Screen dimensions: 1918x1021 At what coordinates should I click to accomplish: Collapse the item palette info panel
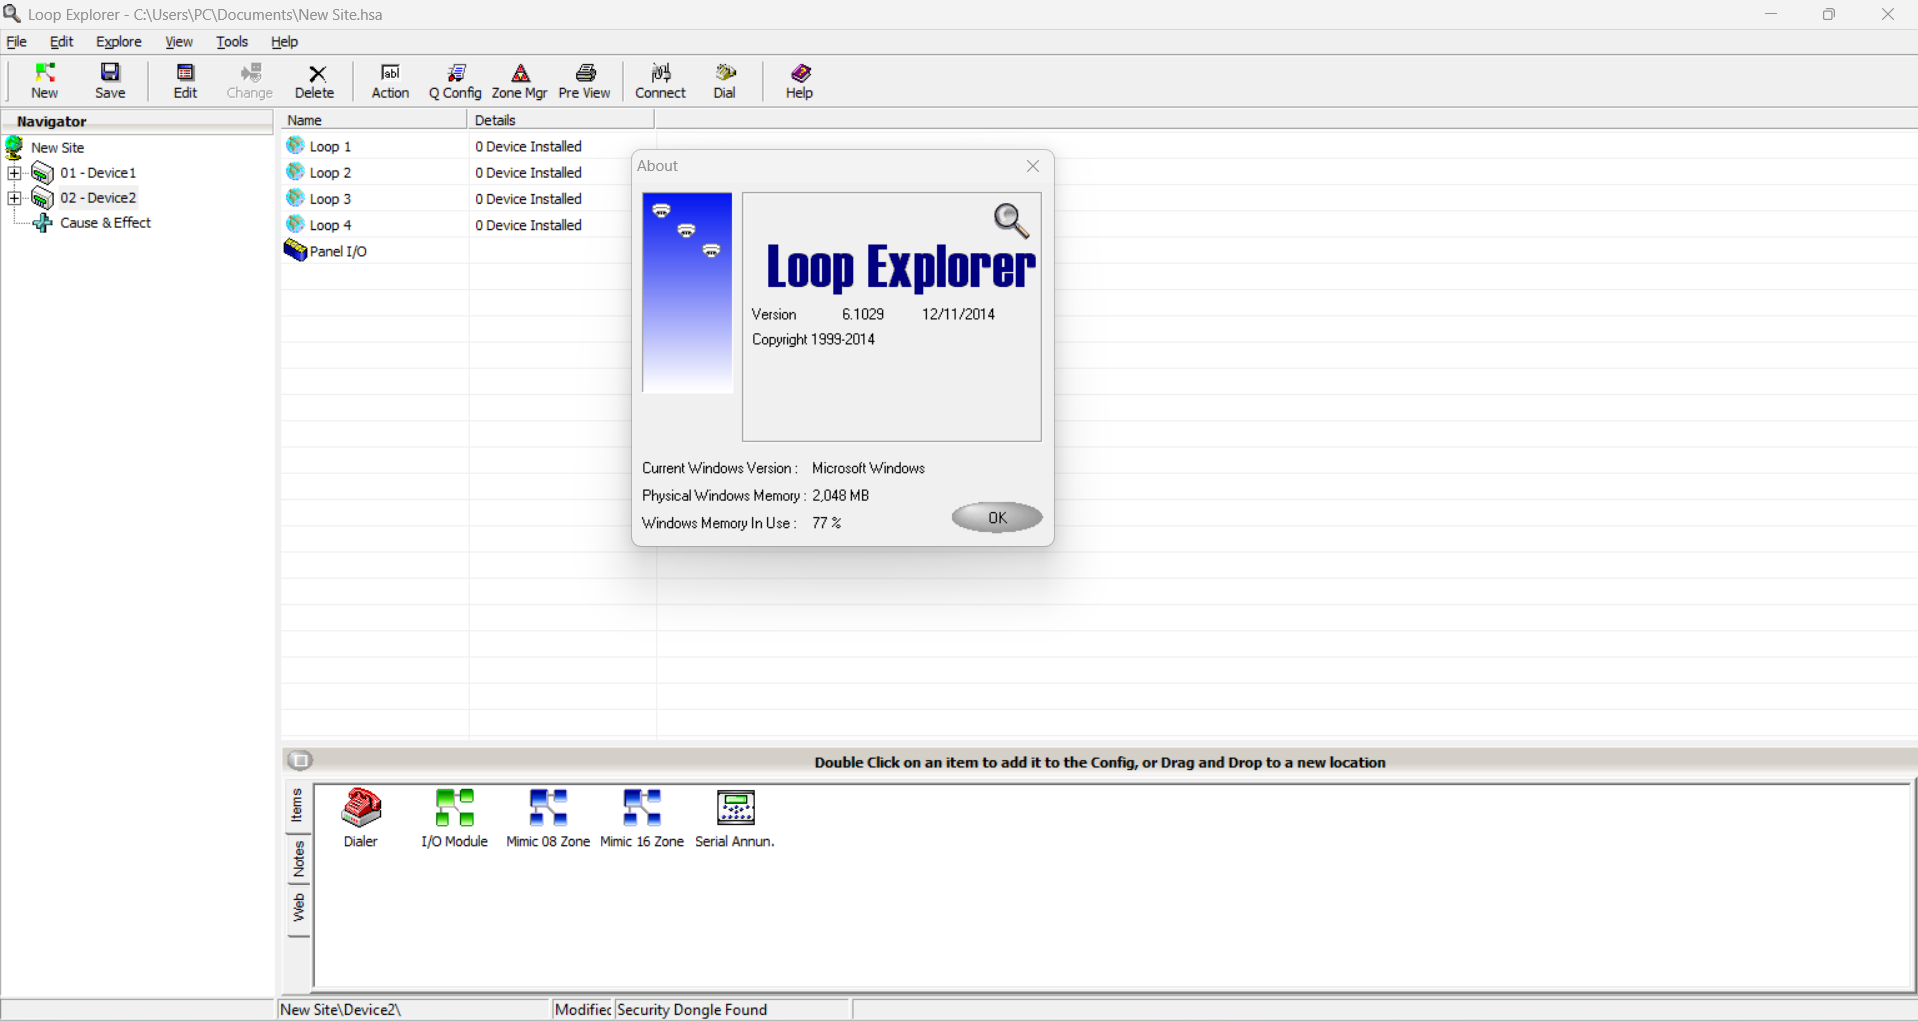coord(300,761)
